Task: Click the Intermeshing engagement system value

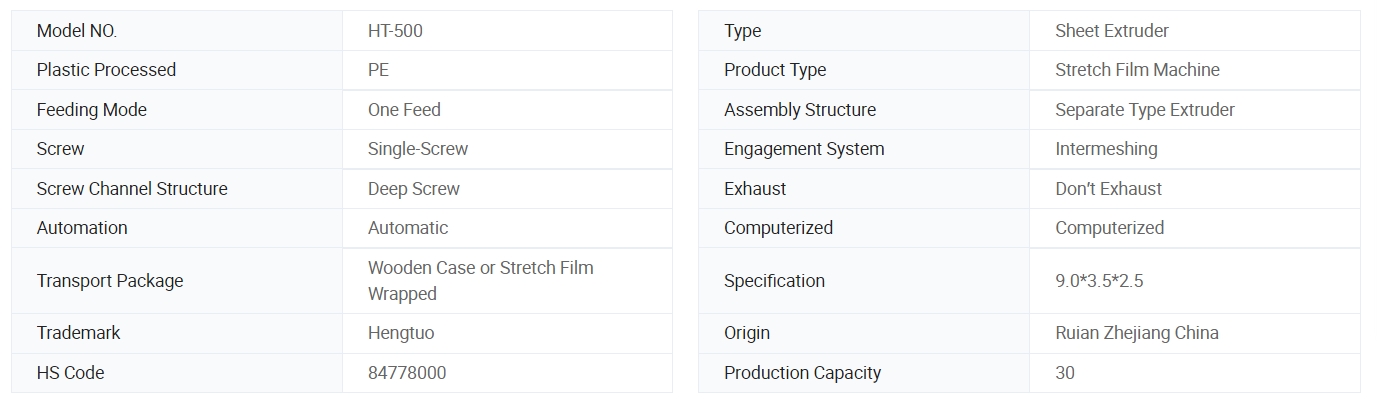Action: [1106, 149]
